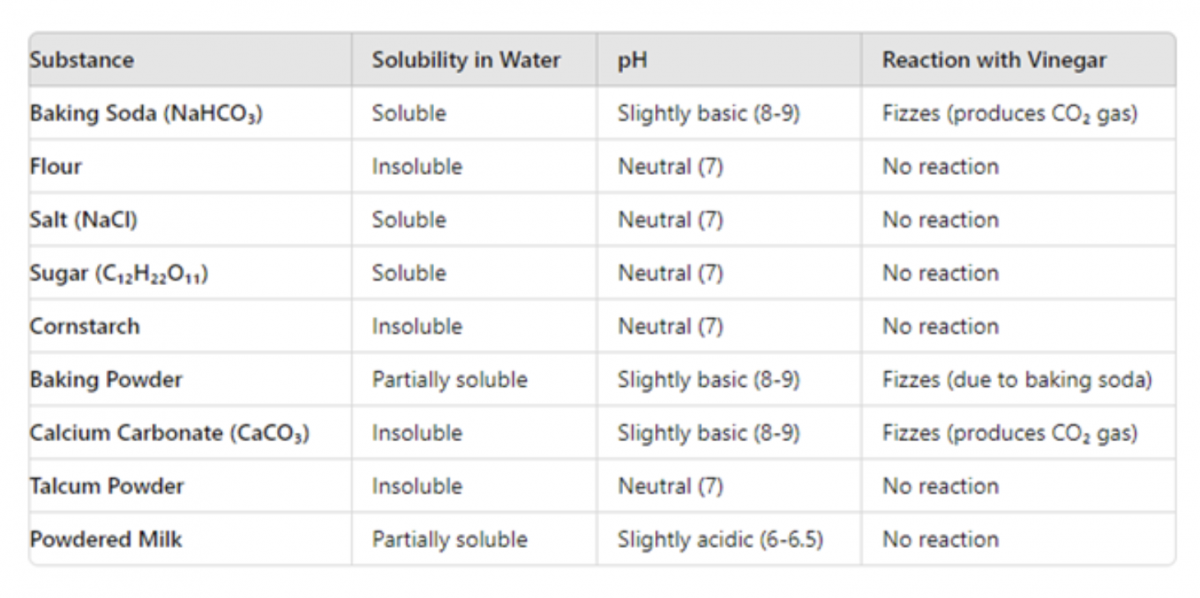
Task: Click the Reaction with Vinegar header
Action: (994, 60)
